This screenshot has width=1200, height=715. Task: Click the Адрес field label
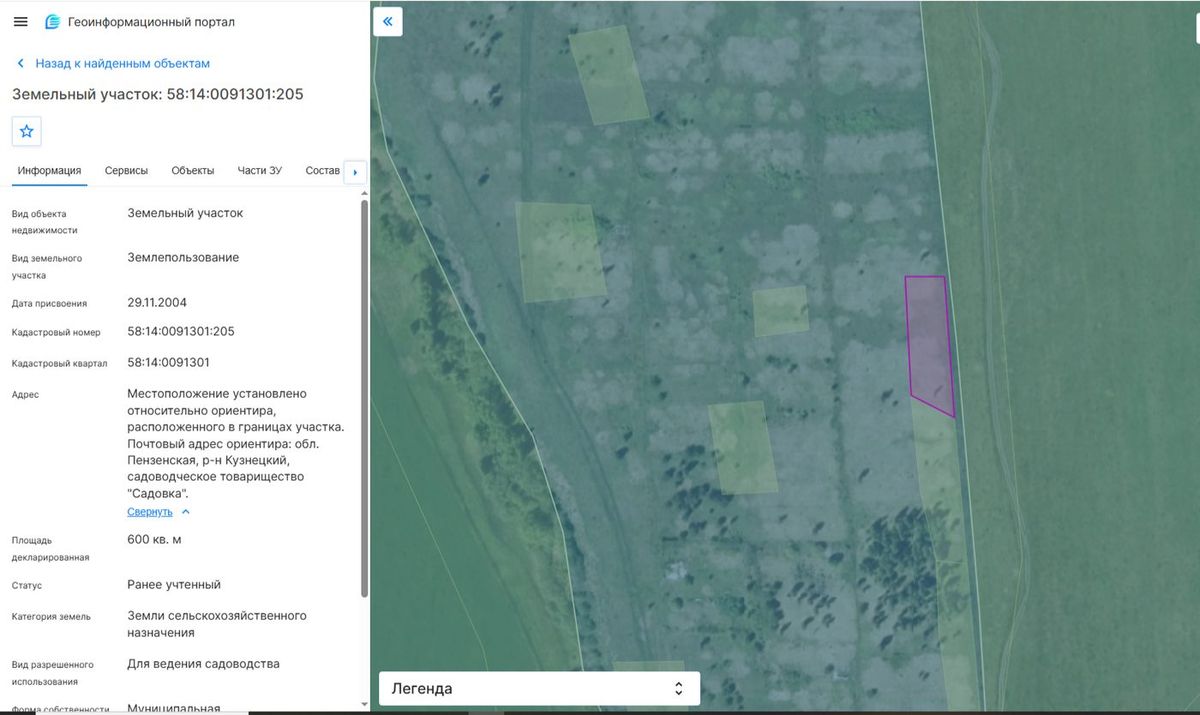point(25,395)
